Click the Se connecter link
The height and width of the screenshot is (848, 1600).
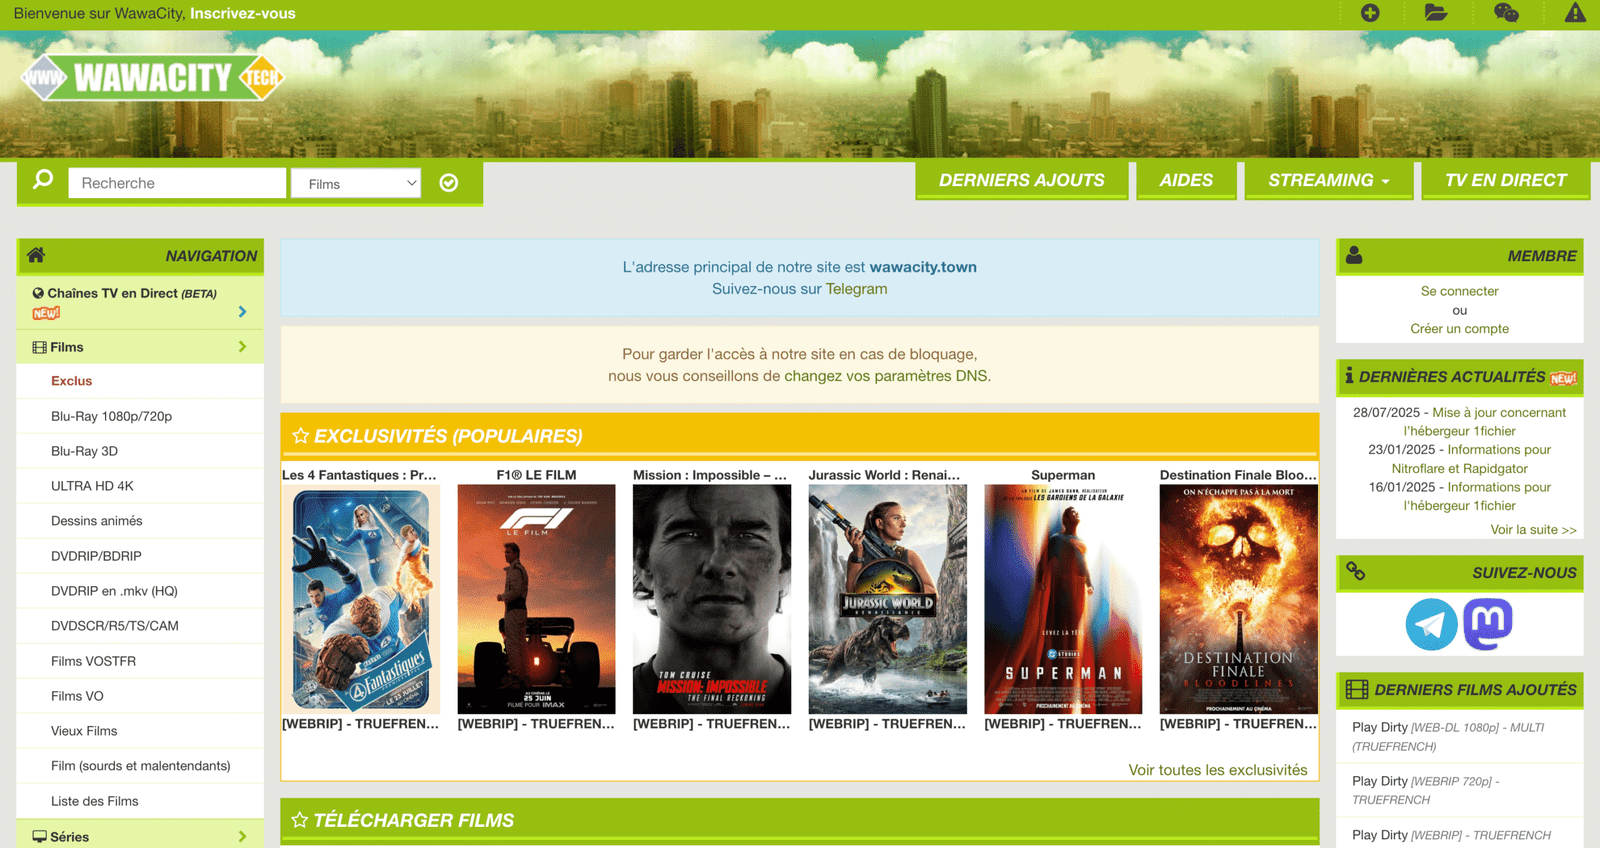1459,291
